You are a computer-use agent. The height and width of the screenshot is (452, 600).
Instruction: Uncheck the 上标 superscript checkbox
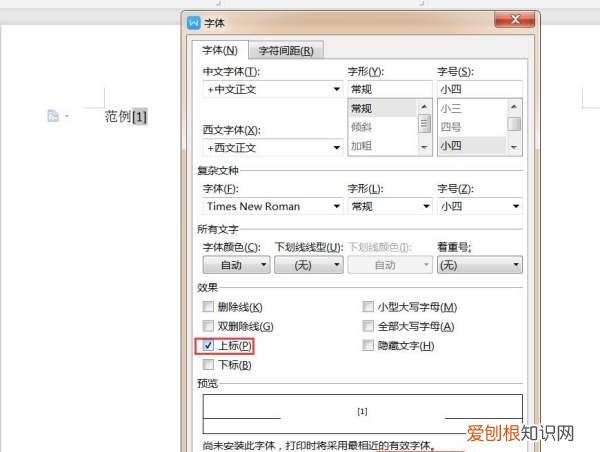click(208, 346)
